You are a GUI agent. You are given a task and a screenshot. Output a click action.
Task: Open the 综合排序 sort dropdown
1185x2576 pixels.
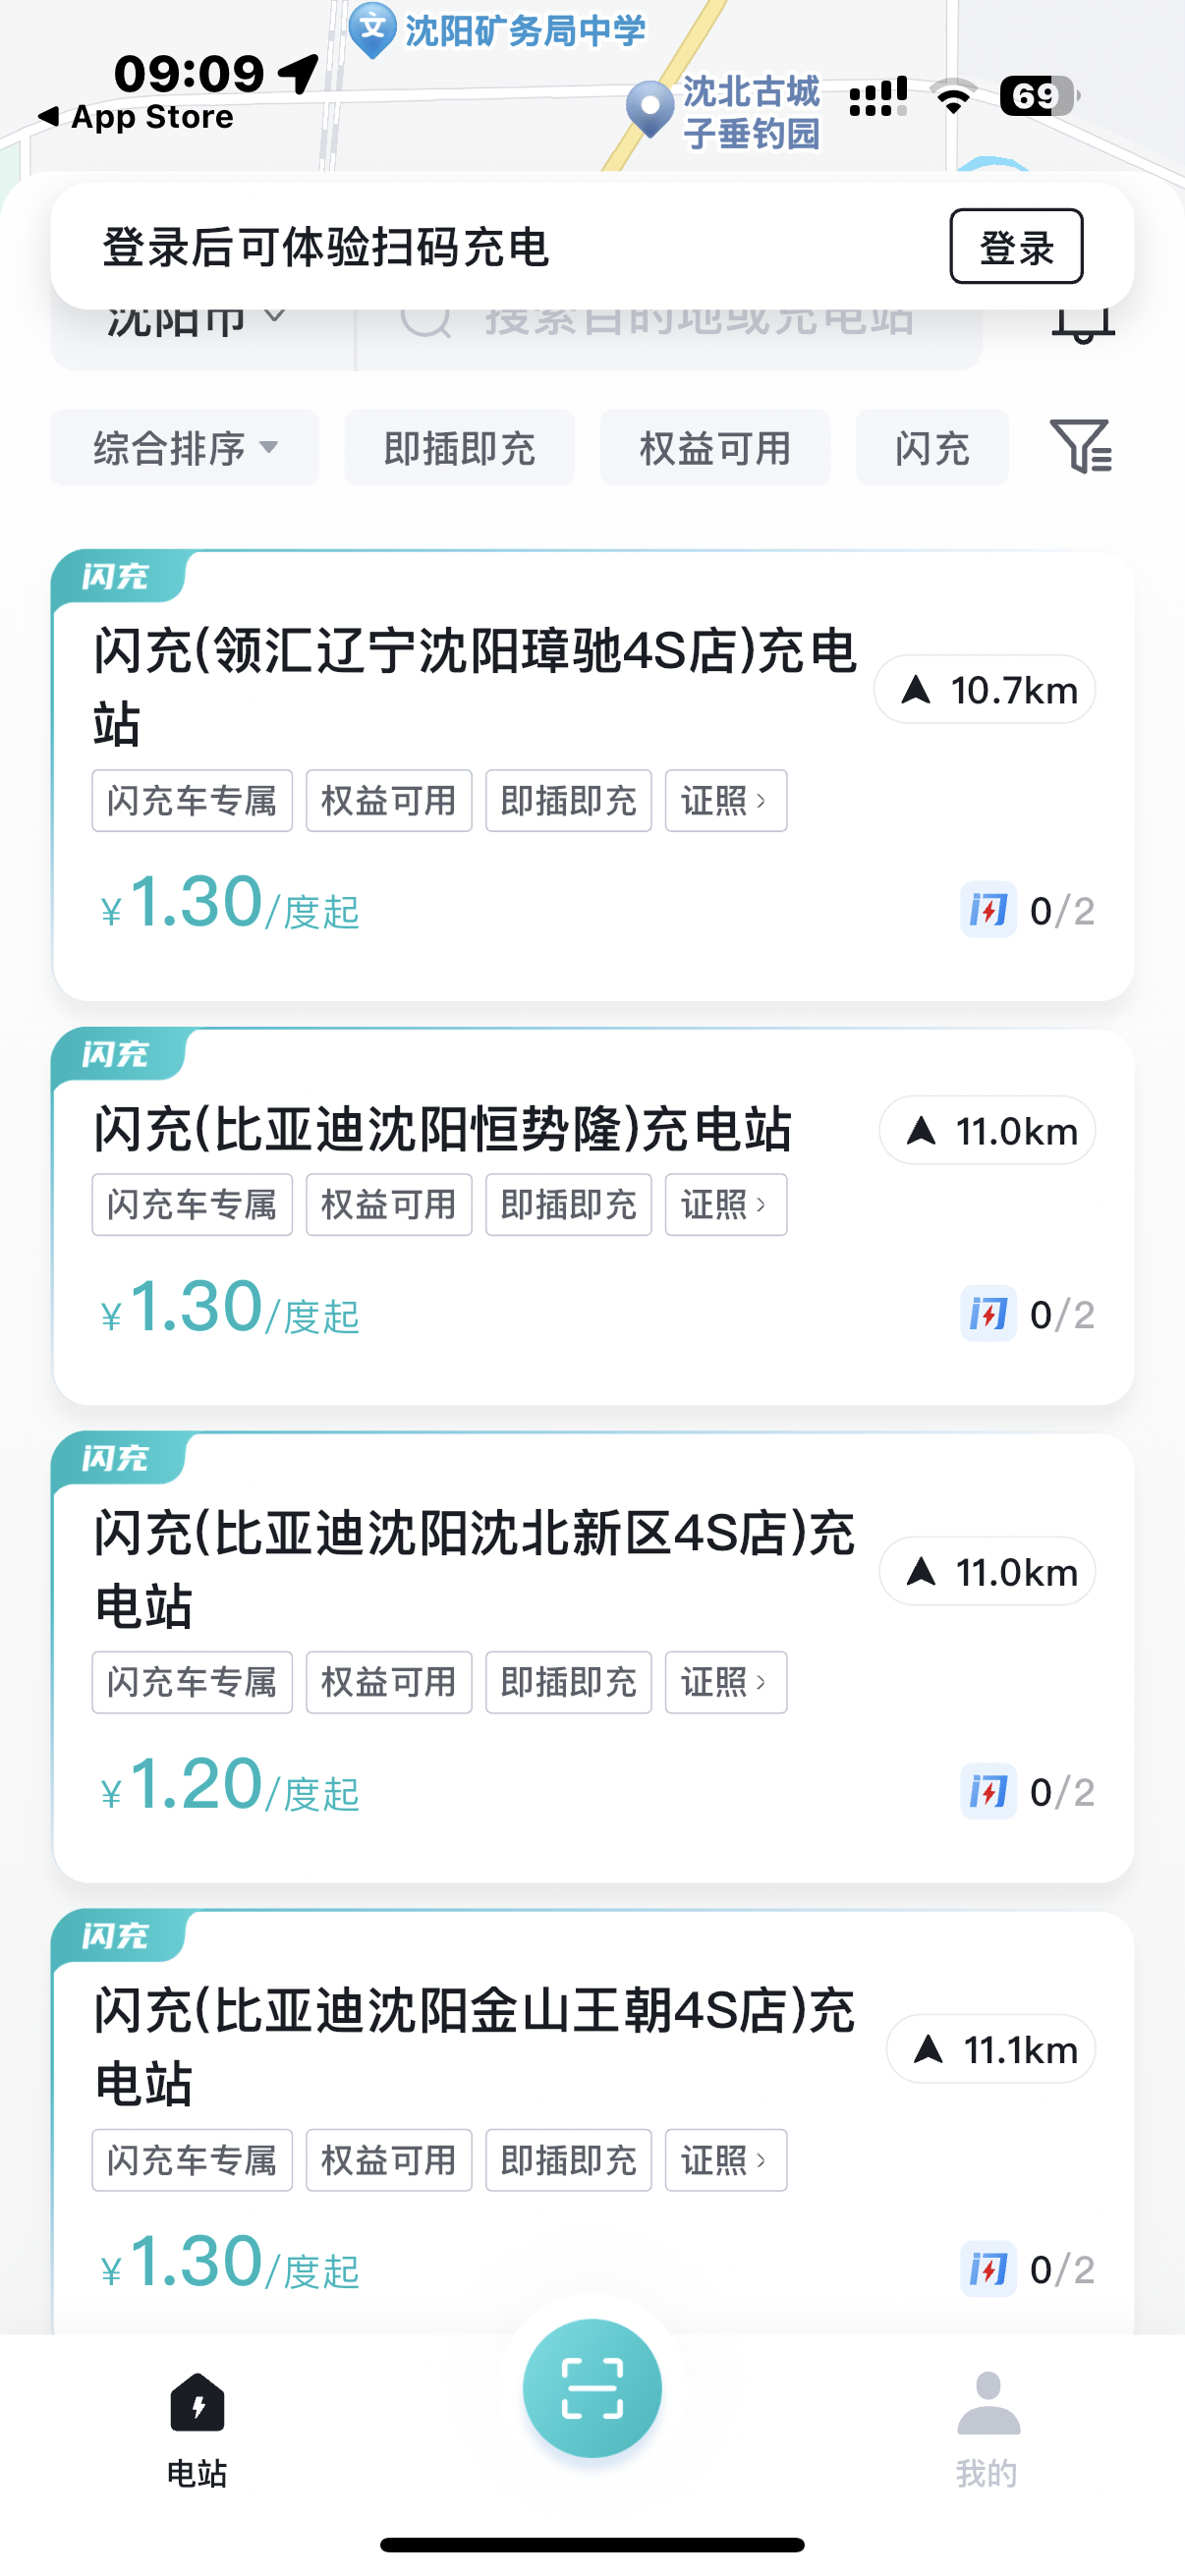(x=184, y=448)
